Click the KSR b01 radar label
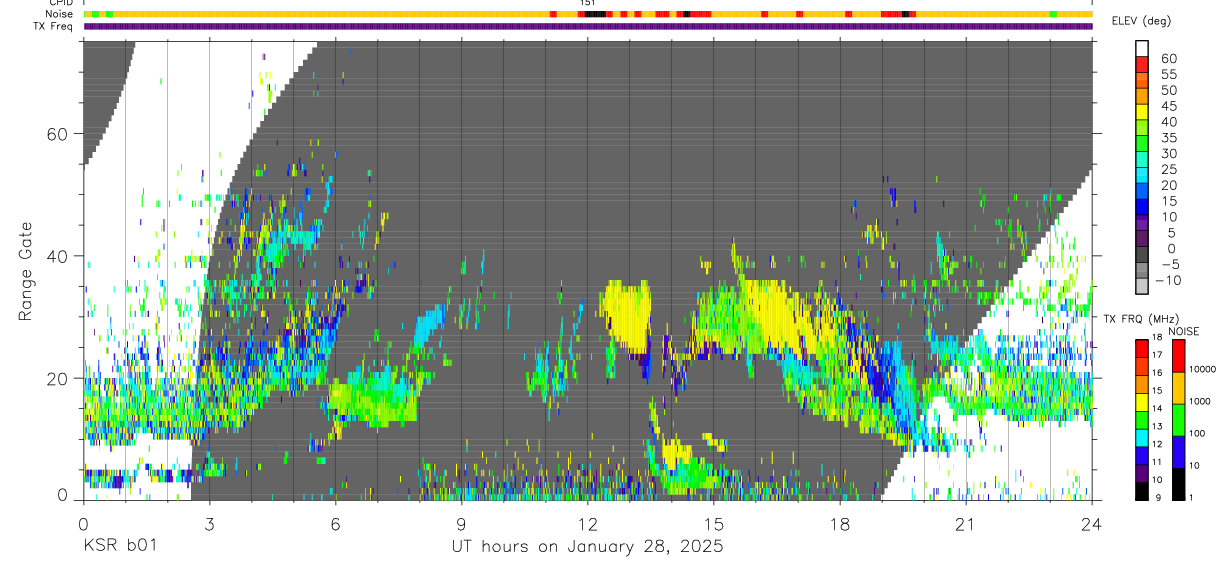Screen dimensions: 1228x567 [119, 547]
